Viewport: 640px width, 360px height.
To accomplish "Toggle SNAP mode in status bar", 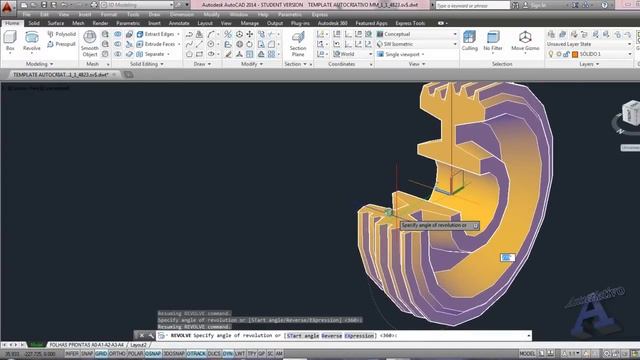I will click(x=87, y=353).
